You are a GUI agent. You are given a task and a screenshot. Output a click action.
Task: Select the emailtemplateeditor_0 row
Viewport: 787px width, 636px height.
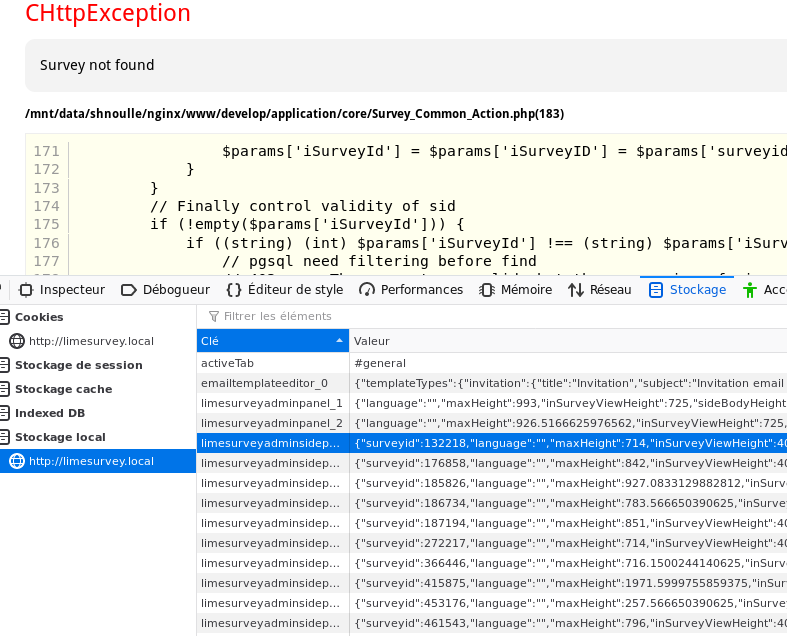[272, 383]
